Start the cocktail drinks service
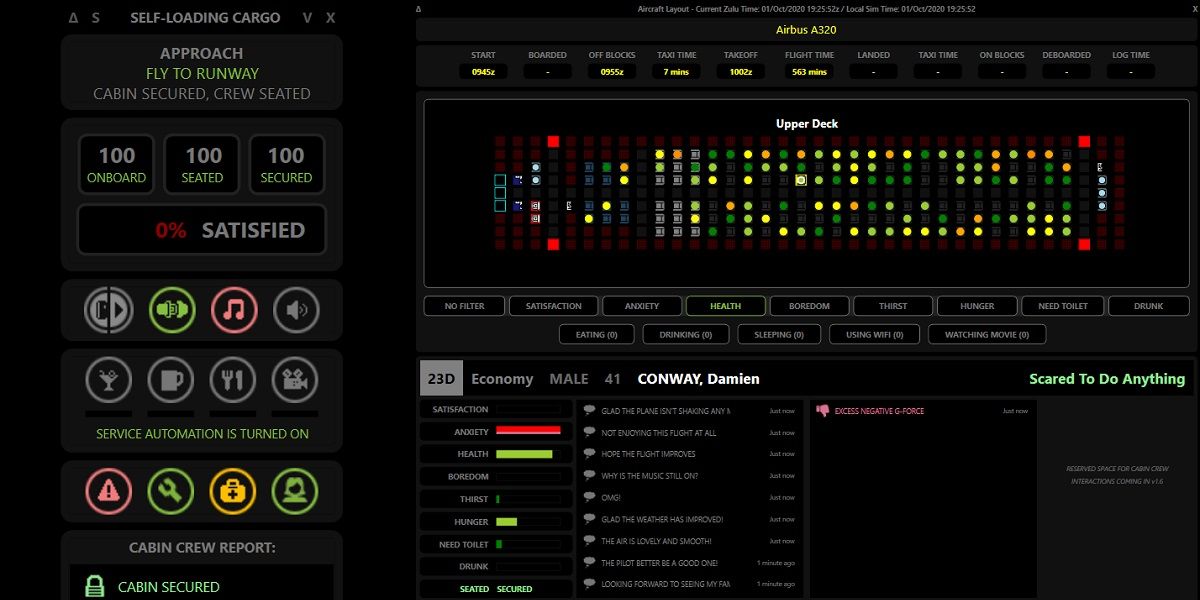The height and width of the screenshot is (600, 1200). click(x=108, y=380)
